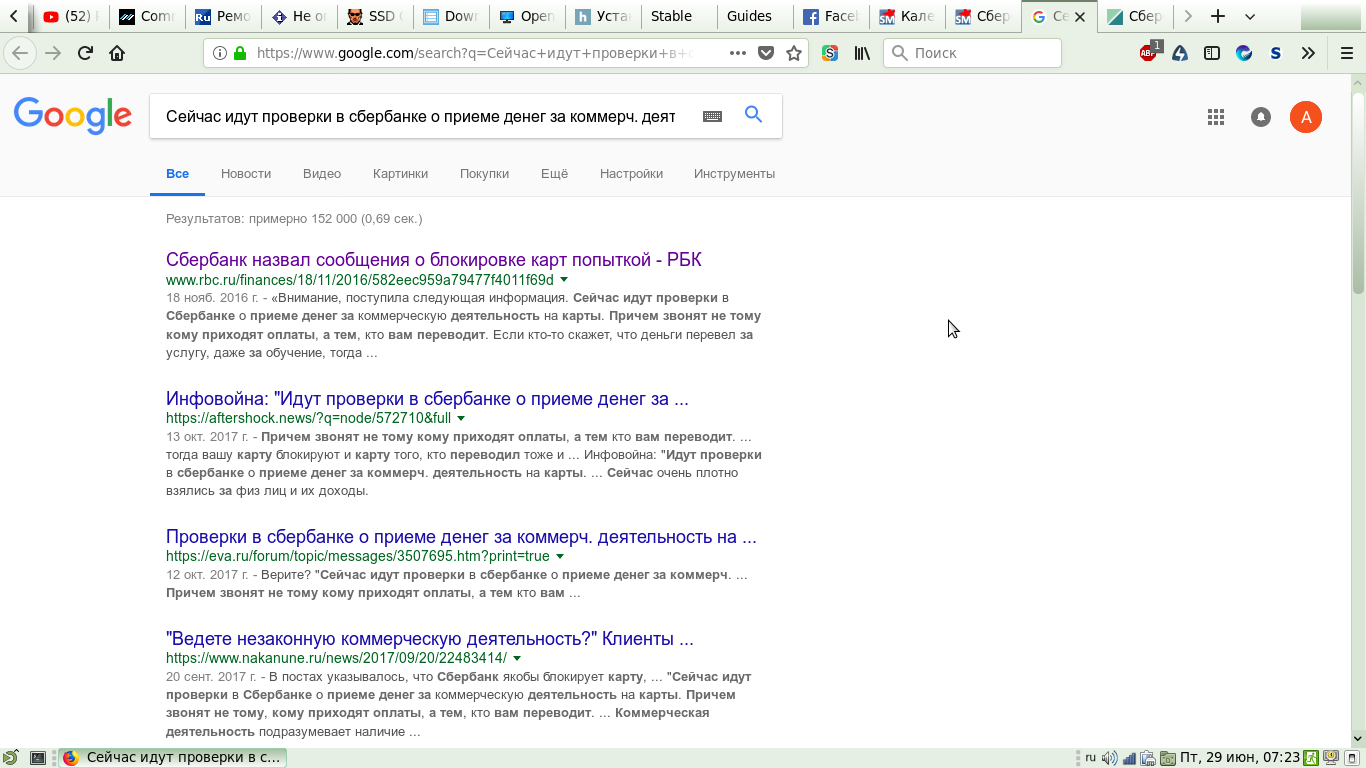List all tabs dropdown arrow
1366x768 pixels.
pos(1250,17)
